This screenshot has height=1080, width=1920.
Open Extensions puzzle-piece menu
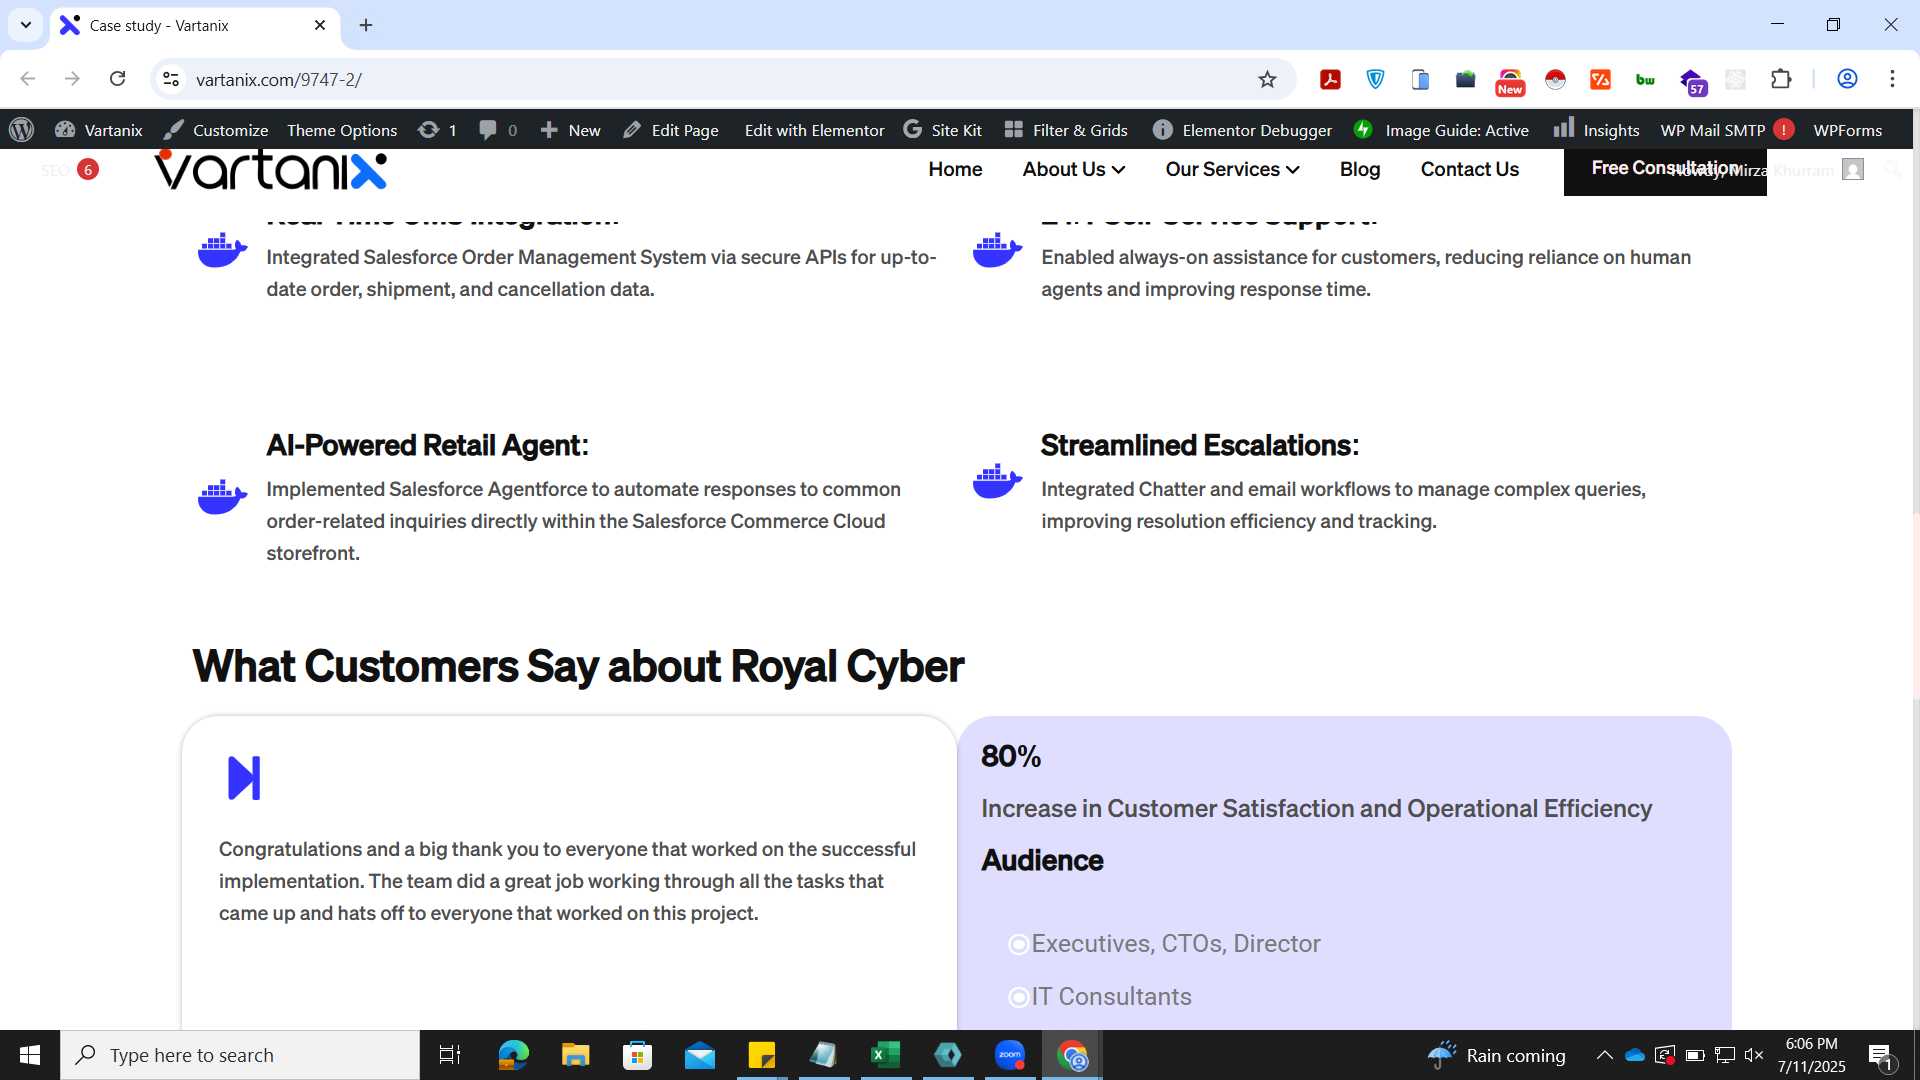point(1781,79)
